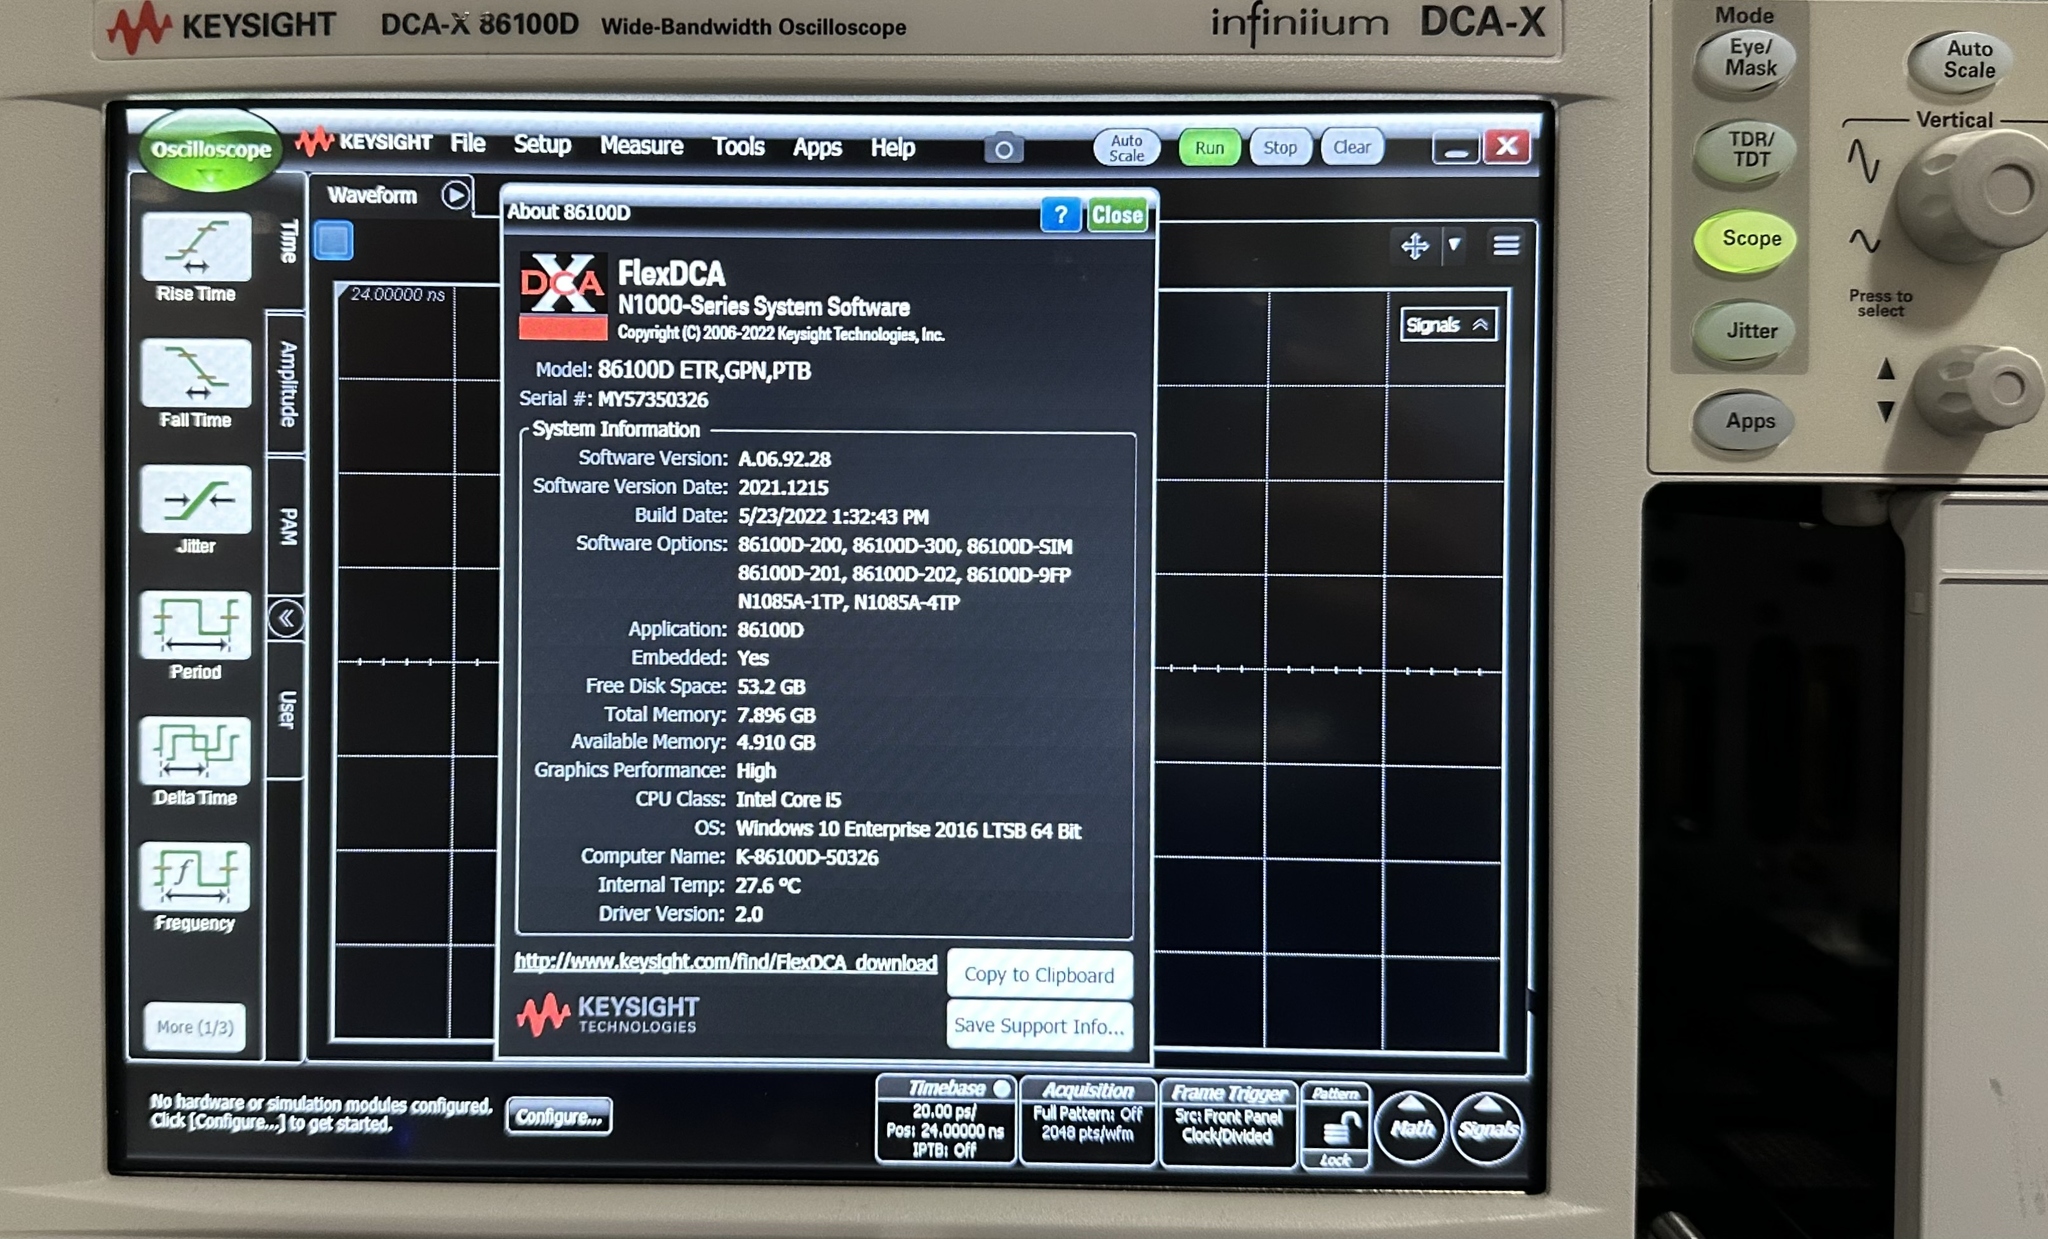Open the Frame Trigger settings panel
Image resolution: width=2048 pixels, height=1239 pixels.
[x=1228, y=1122]
